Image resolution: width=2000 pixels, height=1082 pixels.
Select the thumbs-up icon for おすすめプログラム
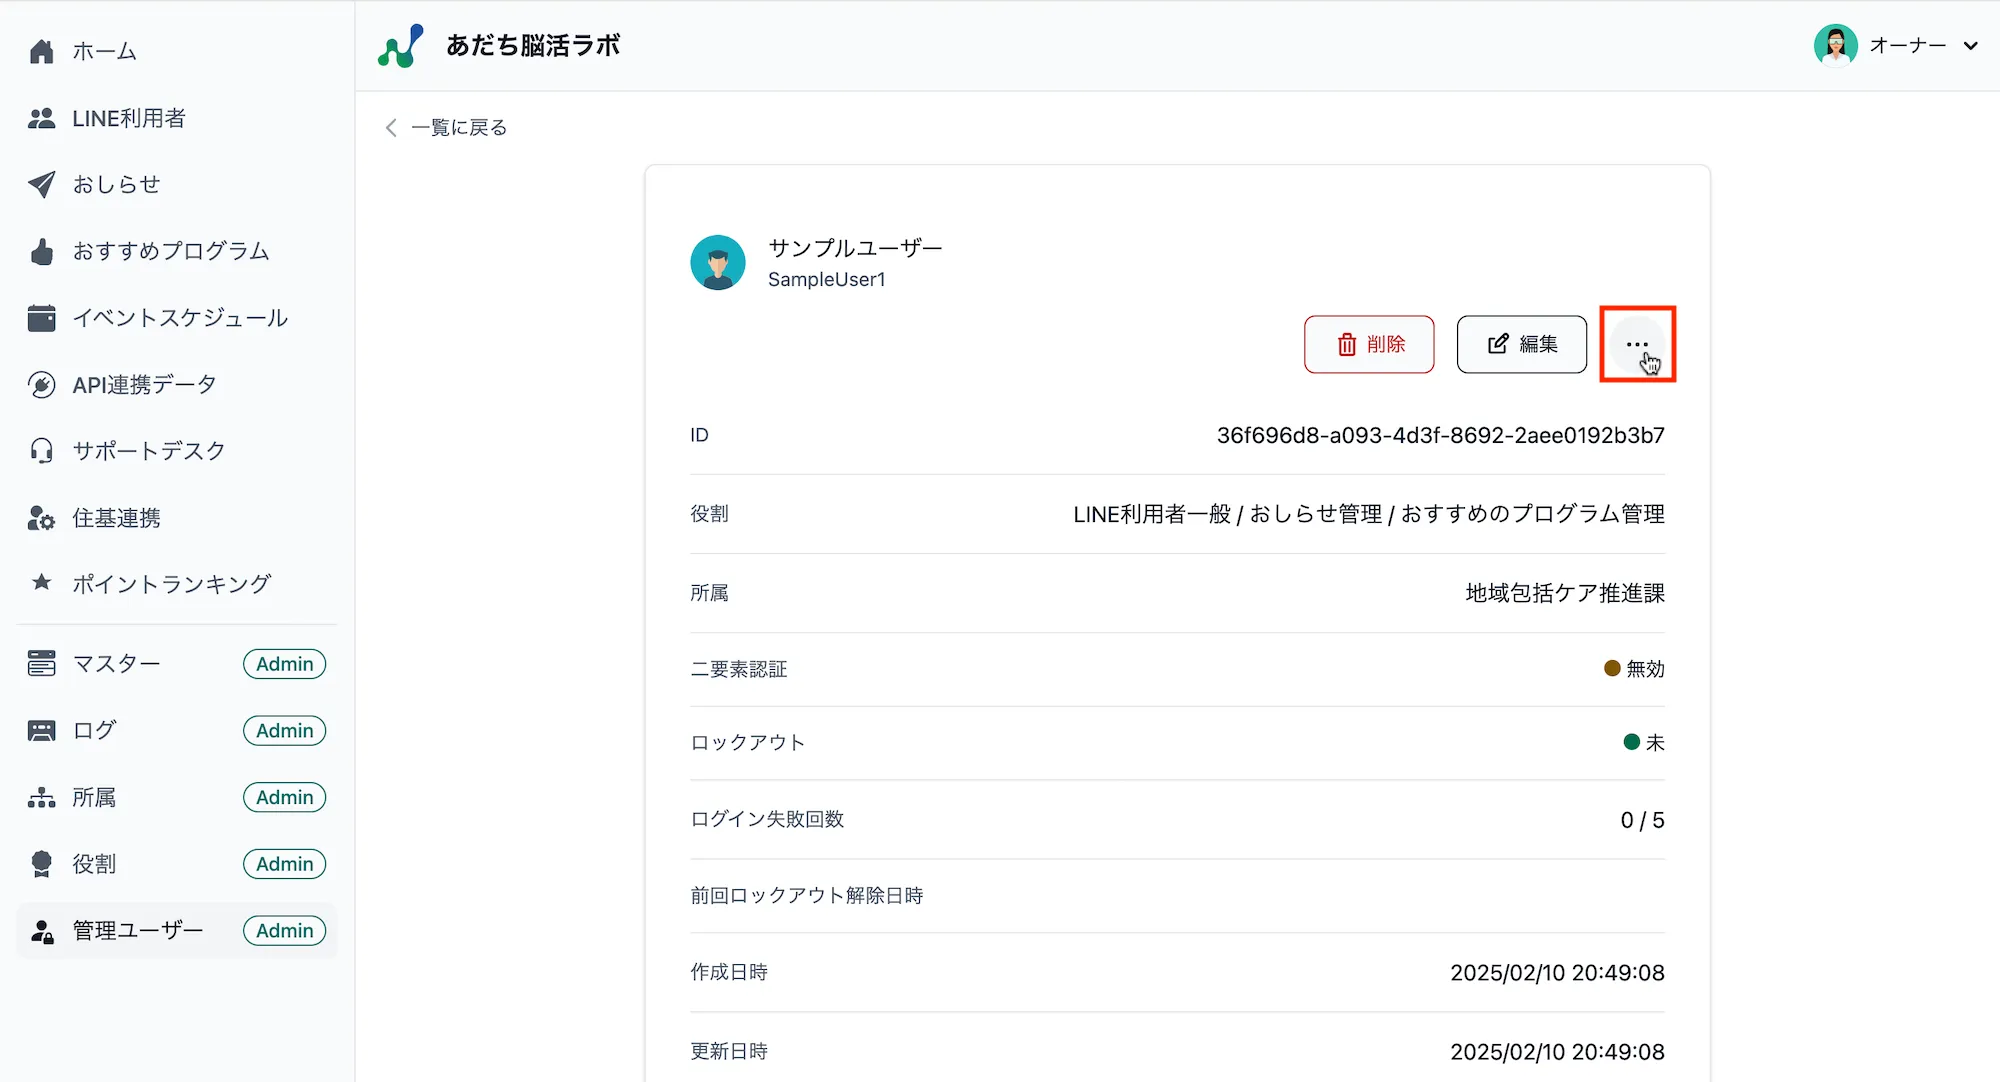pyautogui.click(x=41, y=251)
